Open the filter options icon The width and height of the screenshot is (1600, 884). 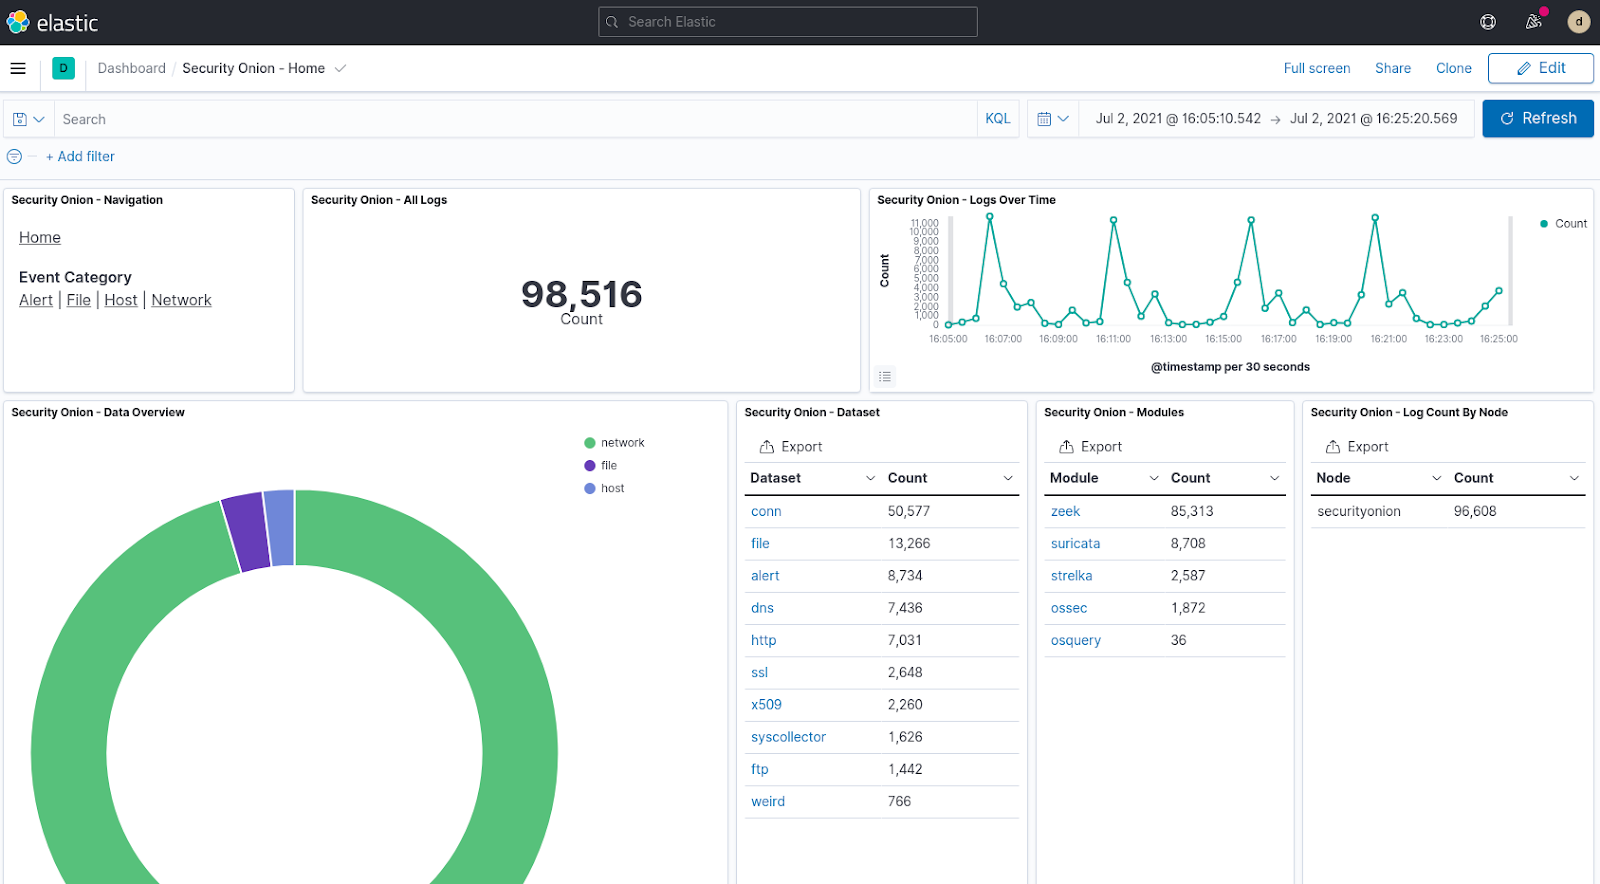14,157
